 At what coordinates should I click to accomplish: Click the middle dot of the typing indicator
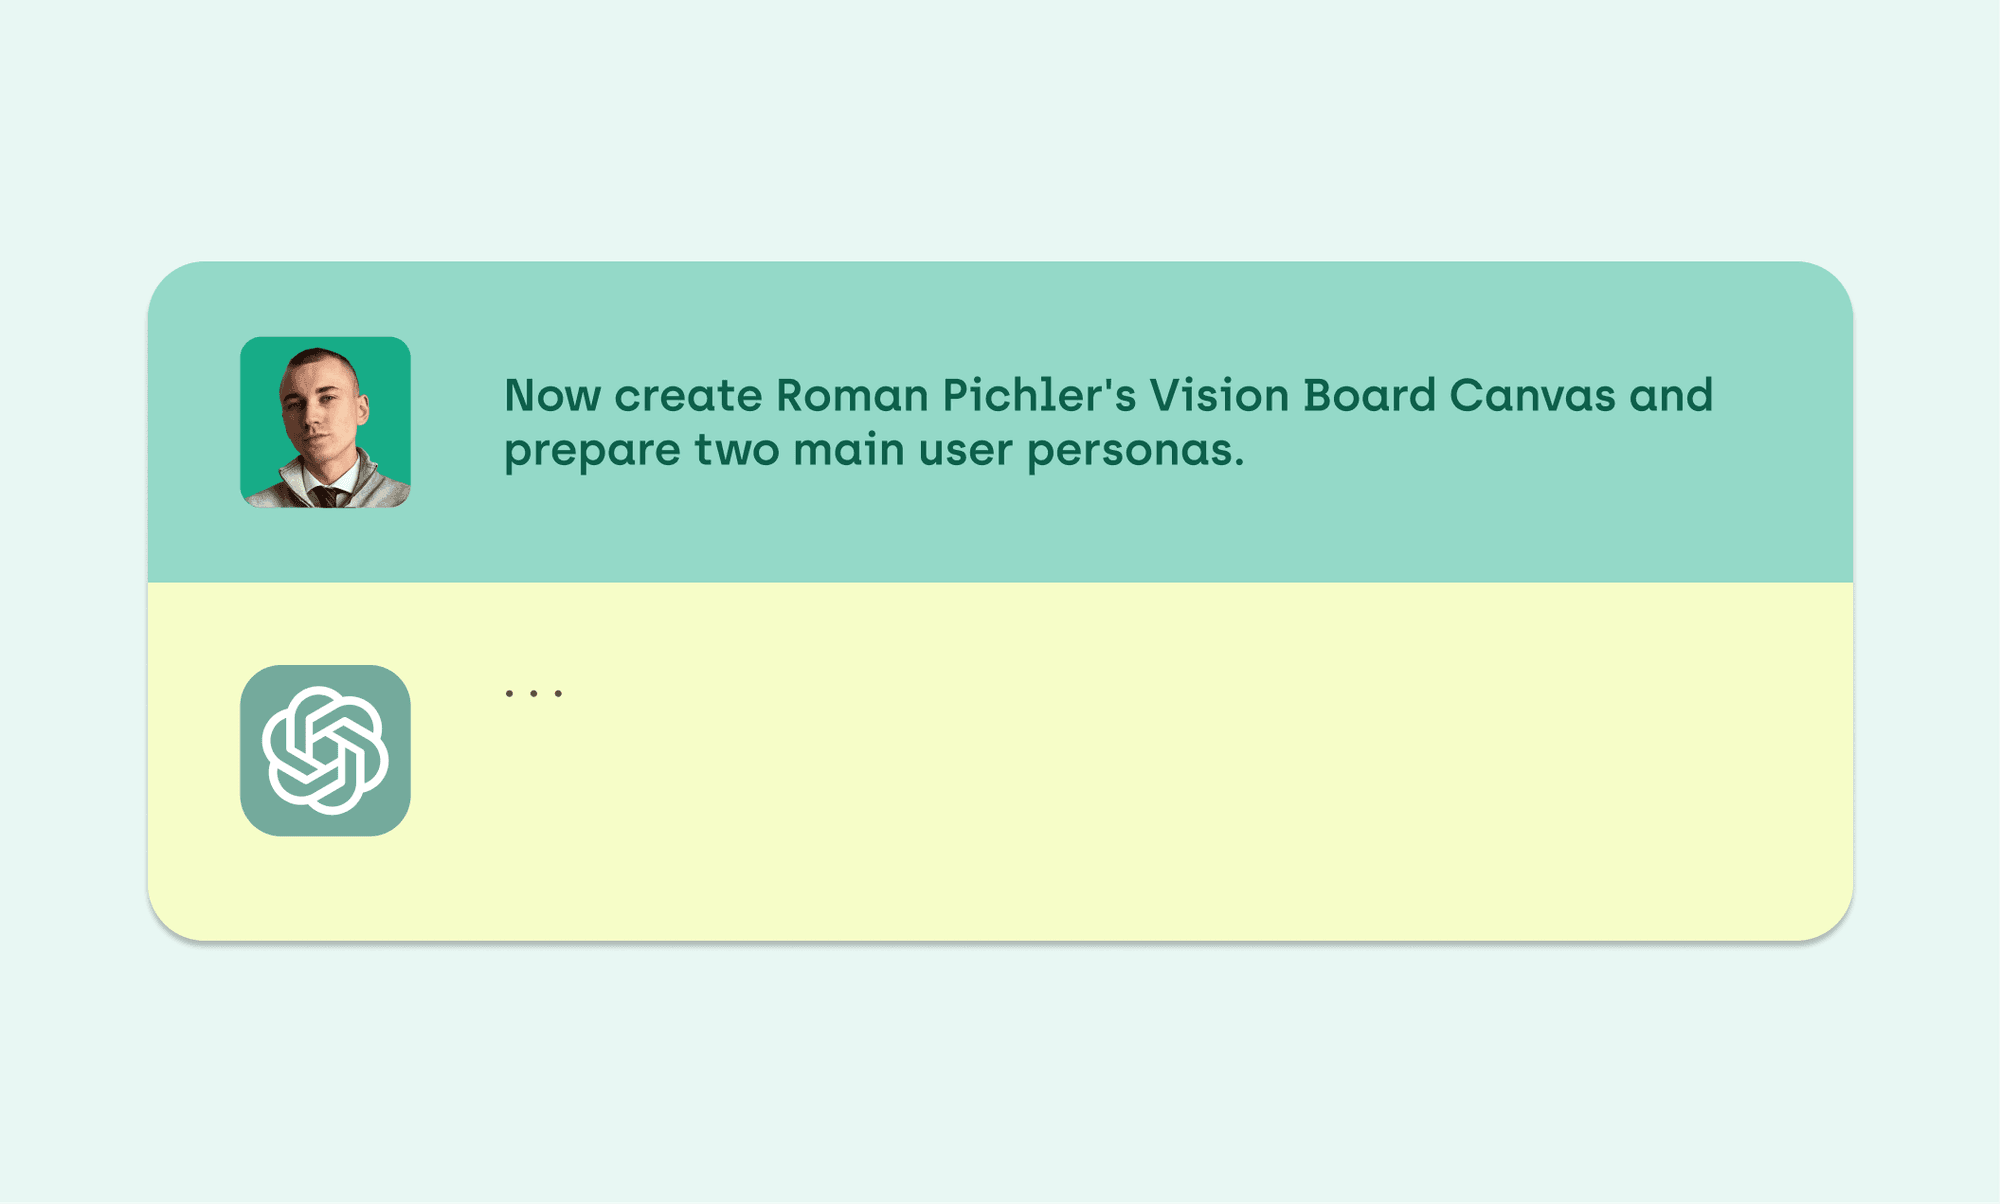click(x=534, y=693)
